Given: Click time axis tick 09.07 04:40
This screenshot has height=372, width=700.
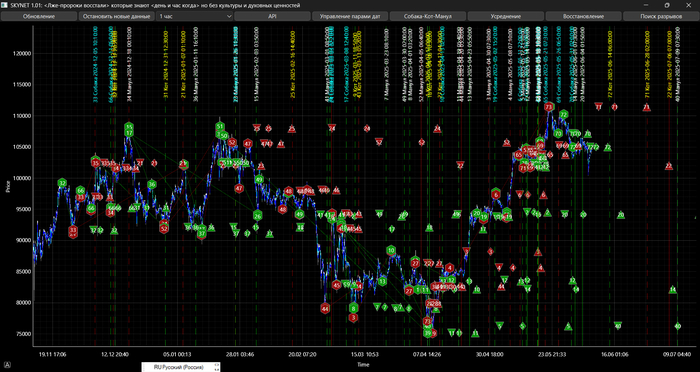Looking at the screenshot, I should [x=677, y=354].
